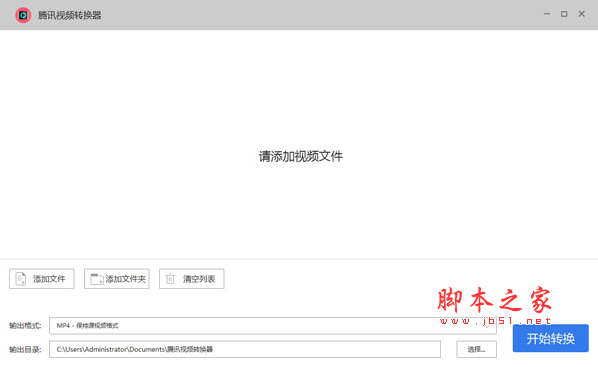
Task: Maximize the converter window
Action: (x=564, y=14)
